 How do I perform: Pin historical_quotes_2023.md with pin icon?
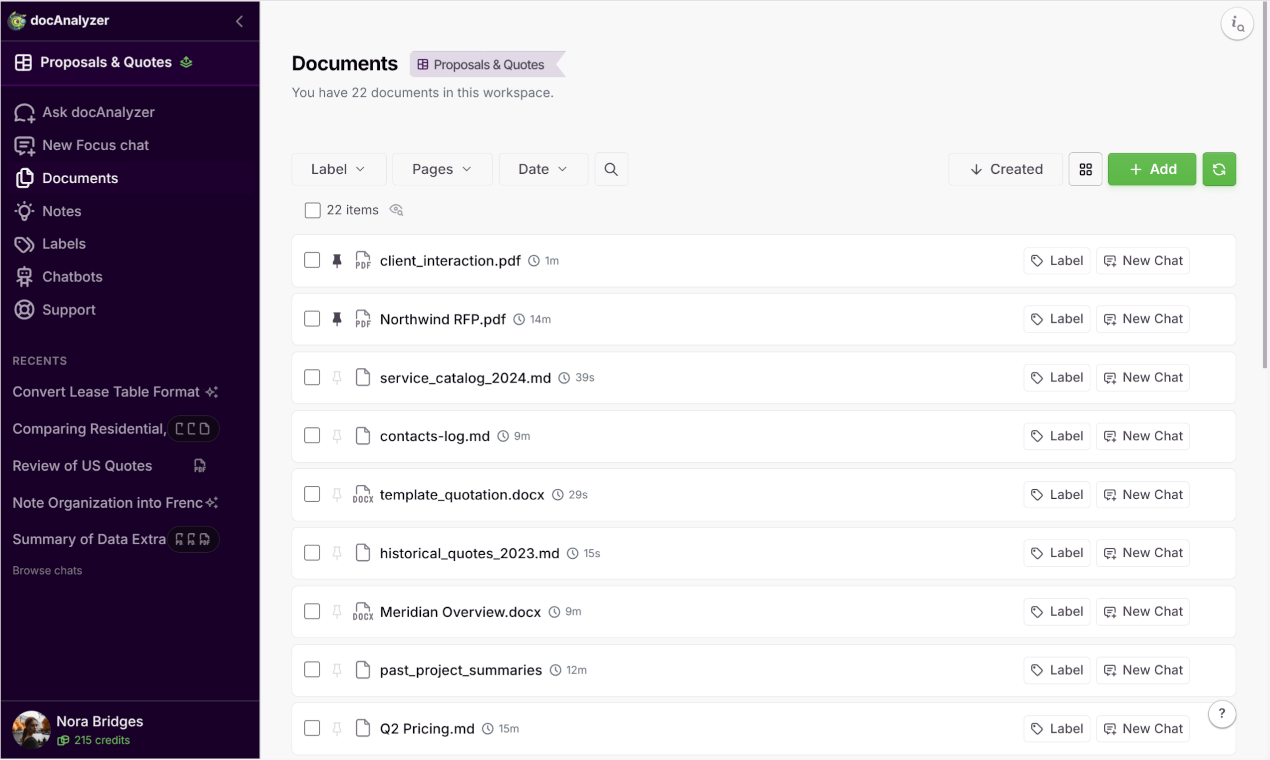(337, 553)
